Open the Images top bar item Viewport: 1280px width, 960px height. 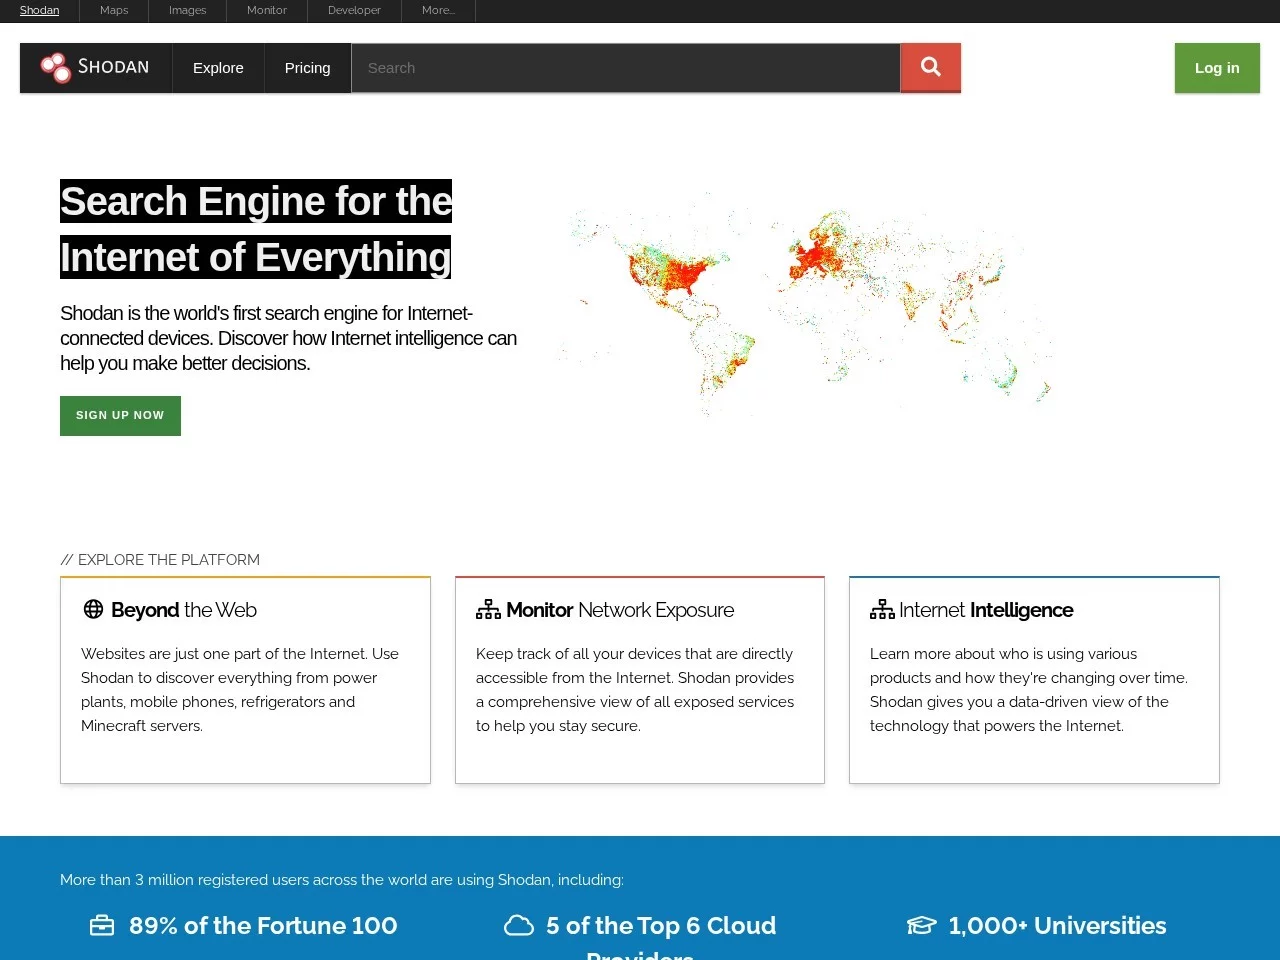click(x=187, y=10)
